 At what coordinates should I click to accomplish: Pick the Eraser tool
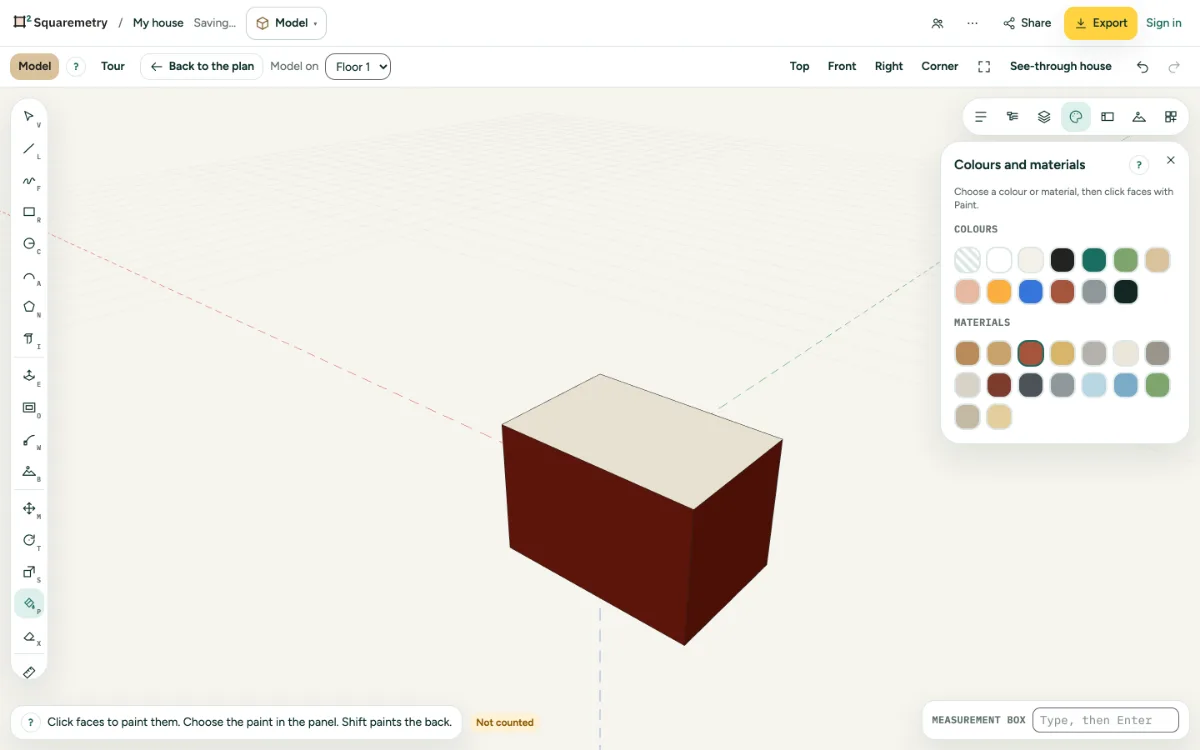[29, 636]
